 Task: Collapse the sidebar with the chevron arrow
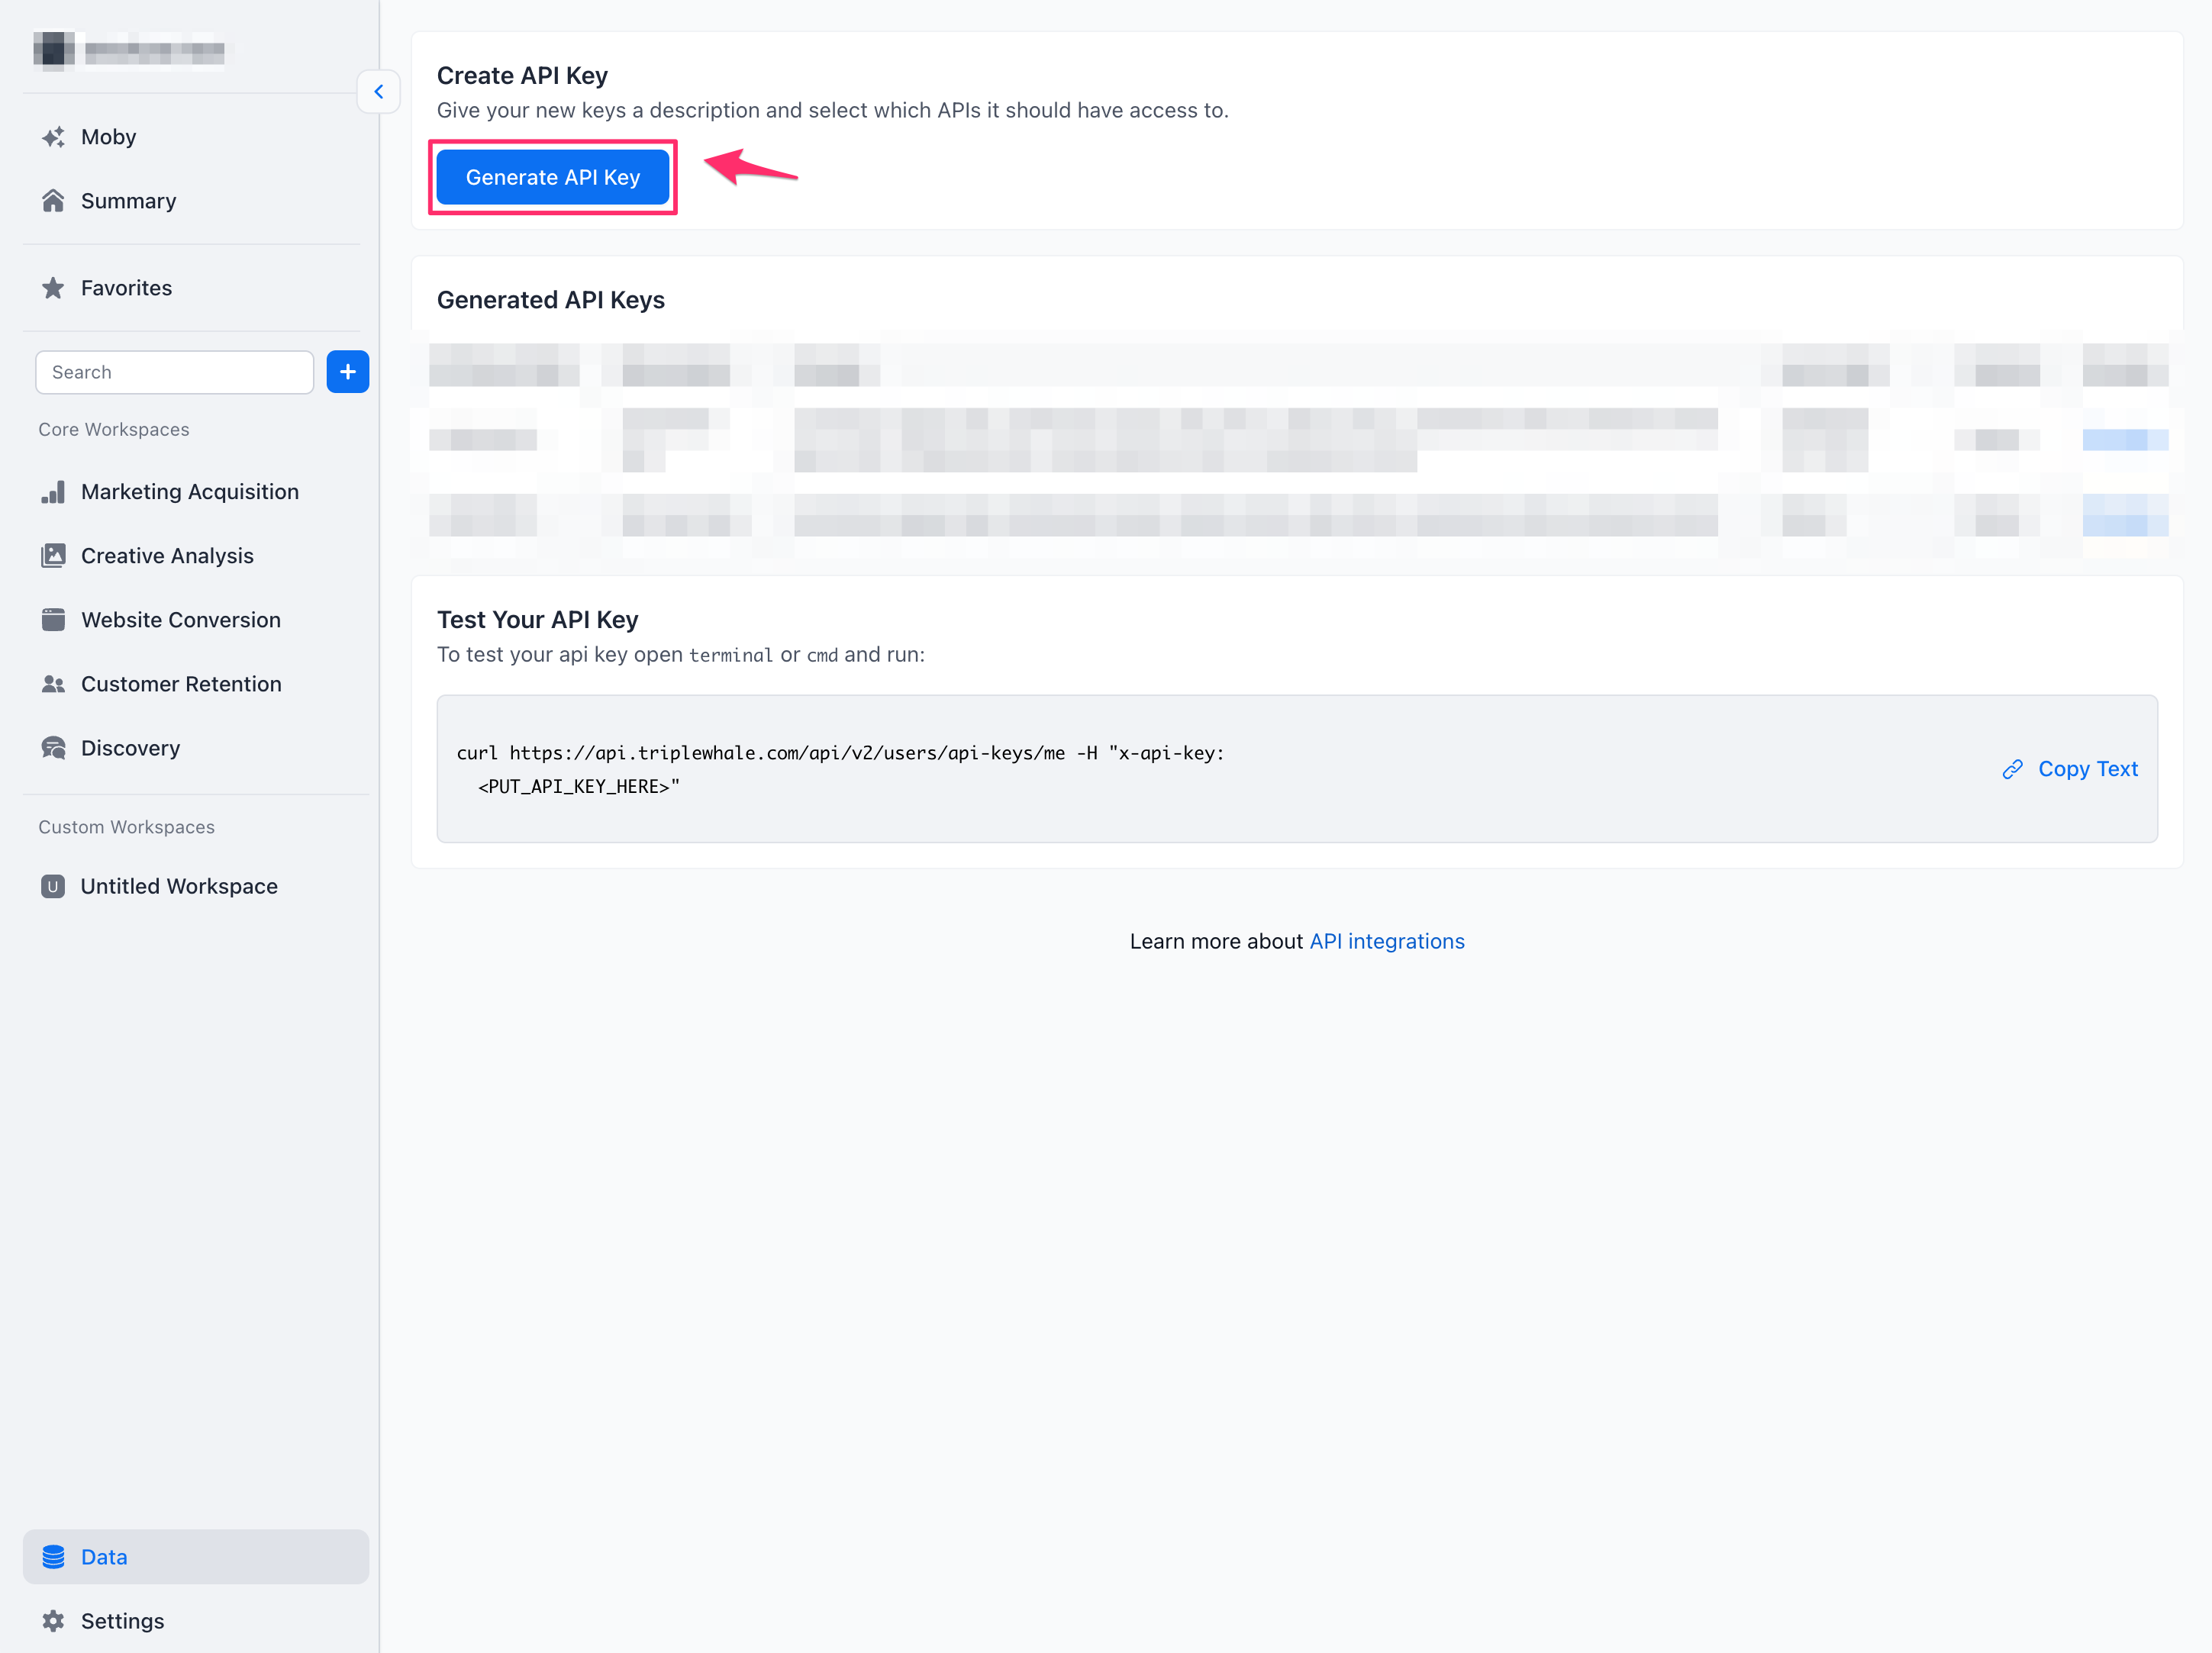coord(379,92)
